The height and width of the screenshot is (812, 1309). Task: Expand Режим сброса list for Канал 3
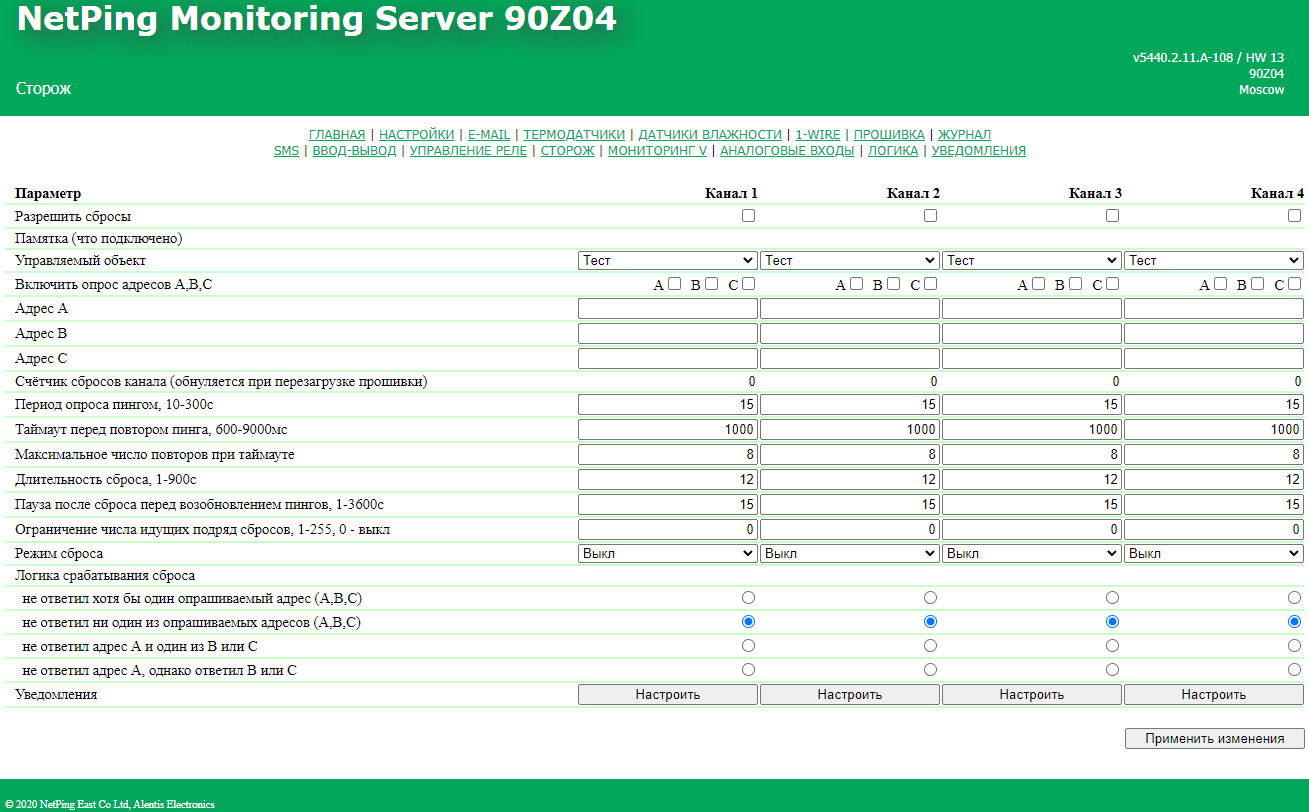[x=1031, y=553]
